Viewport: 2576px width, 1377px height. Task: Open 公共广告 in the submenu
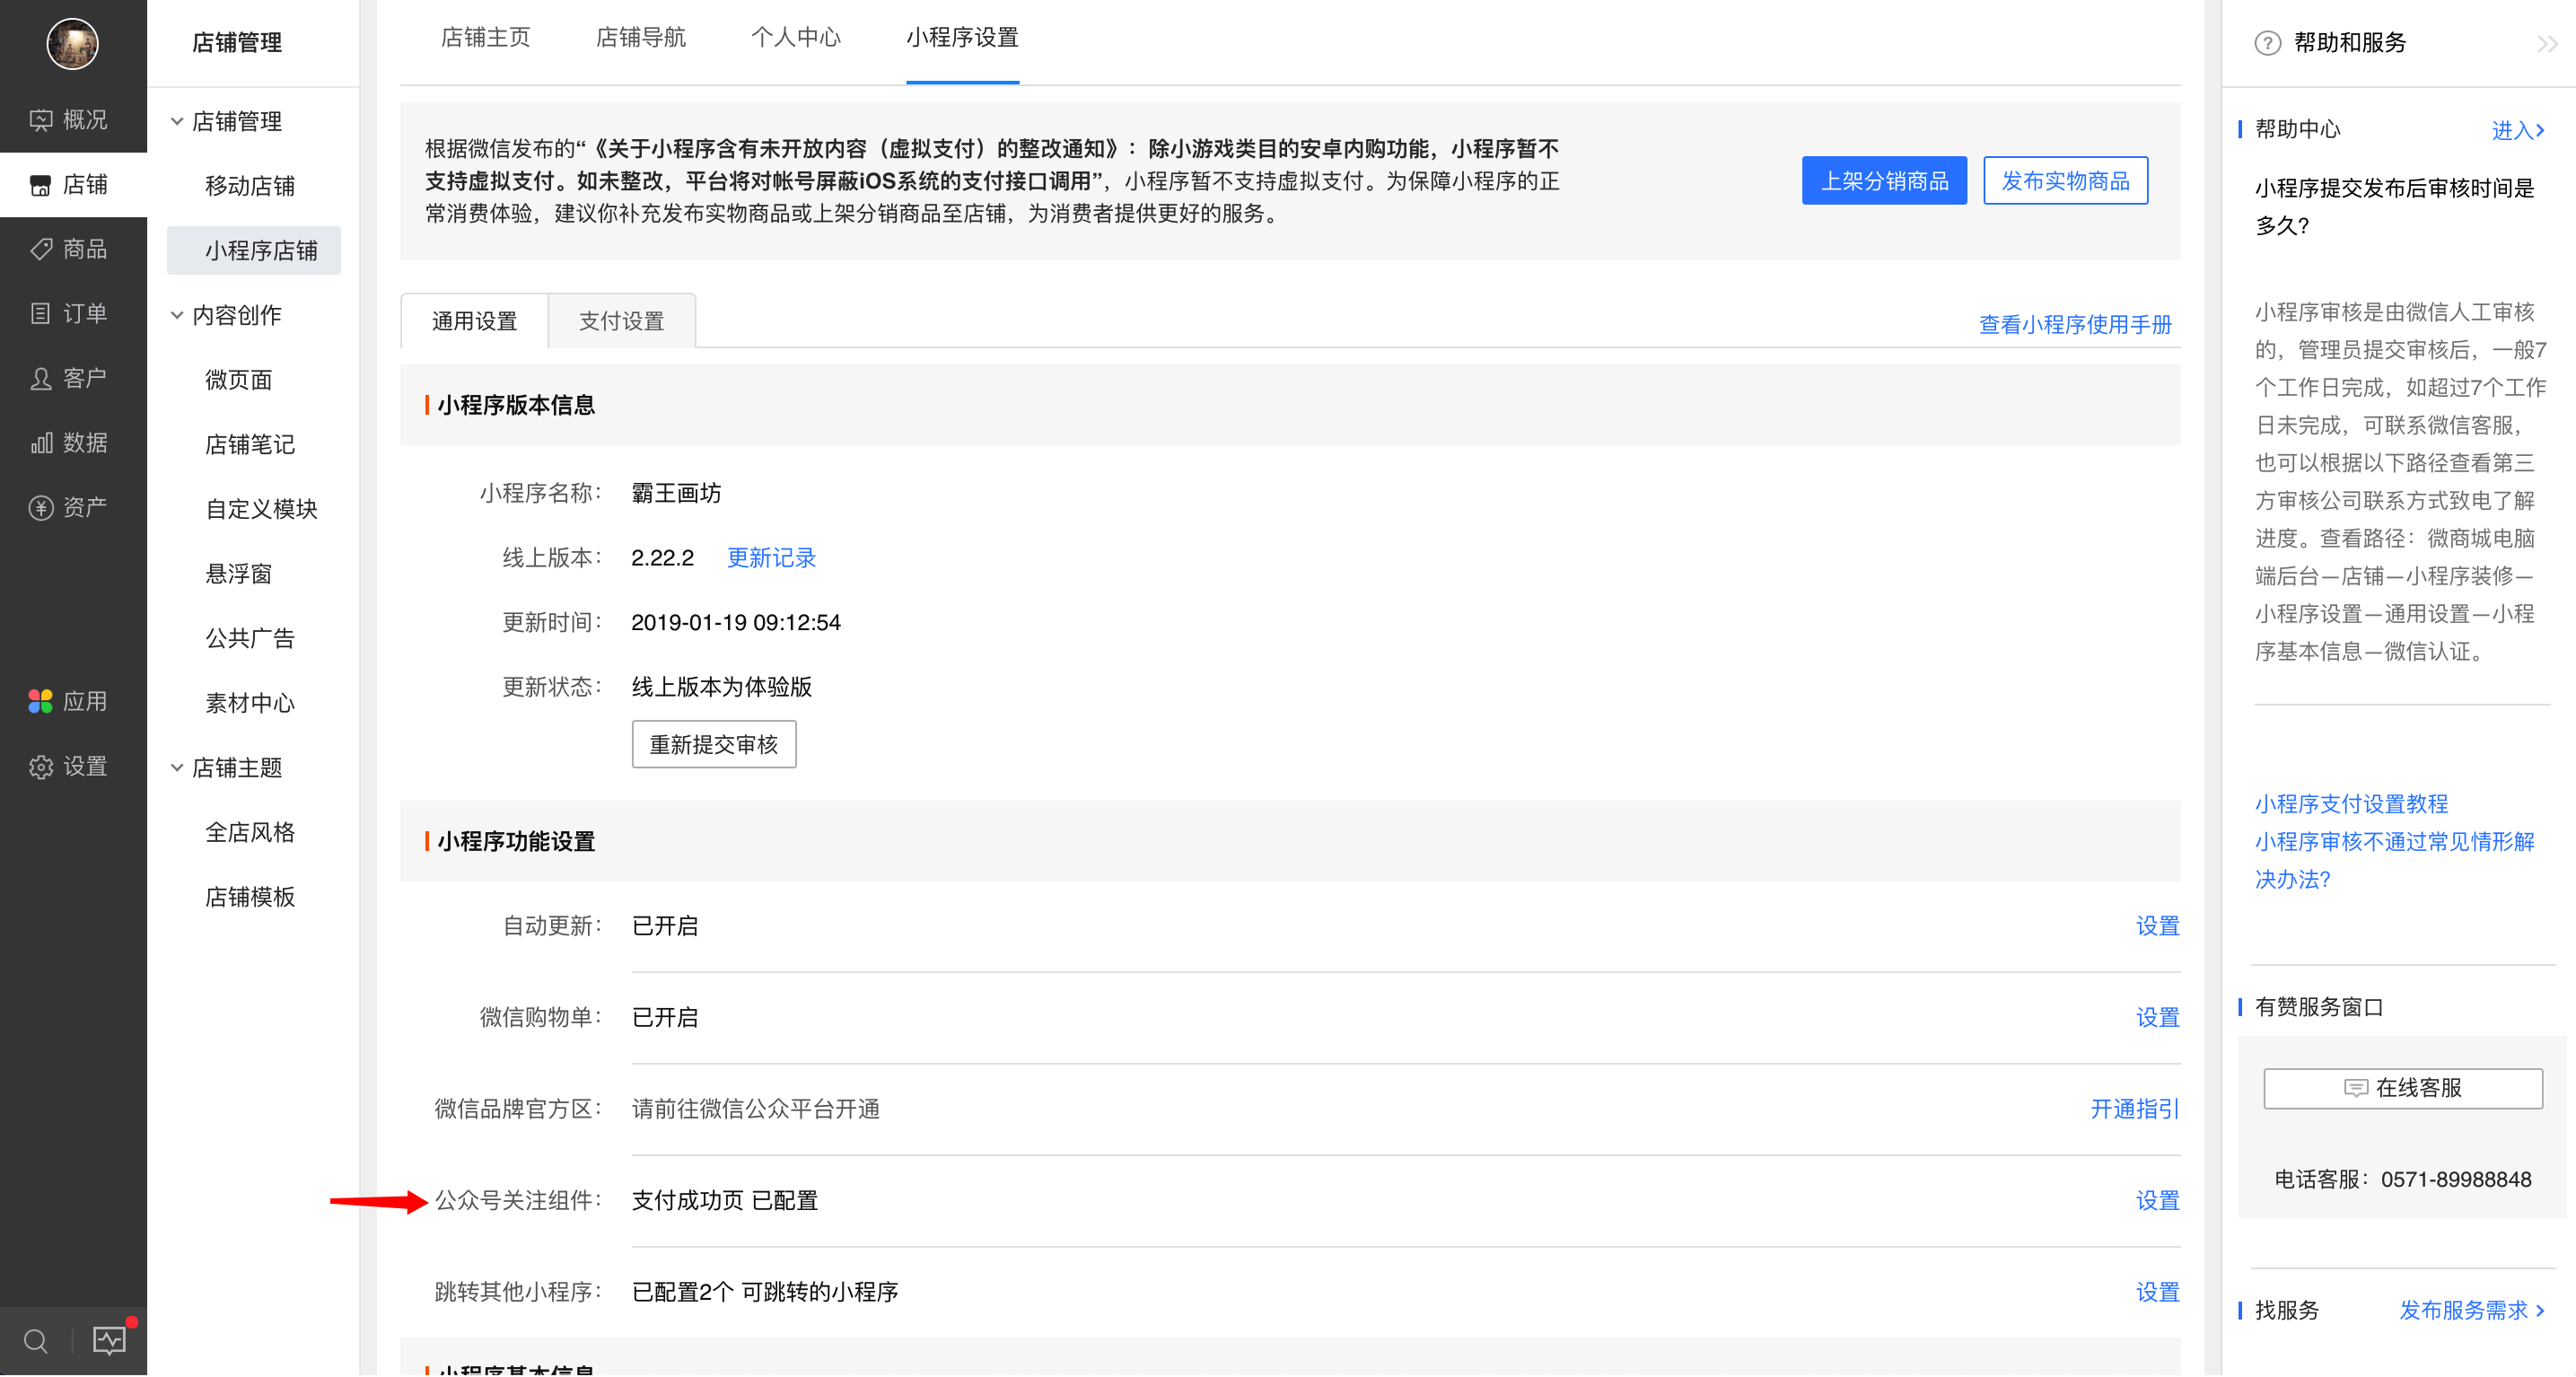click(x=250, y=639)
